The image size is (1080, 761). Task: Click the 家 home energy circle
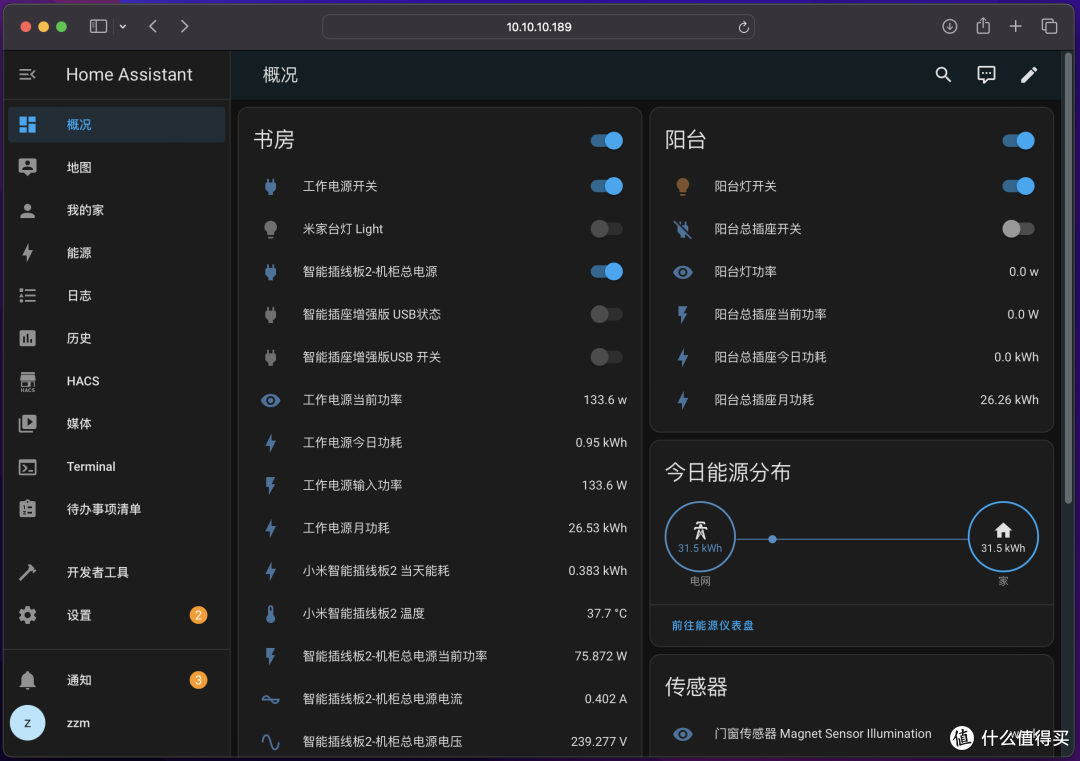tap(1003, 536)
